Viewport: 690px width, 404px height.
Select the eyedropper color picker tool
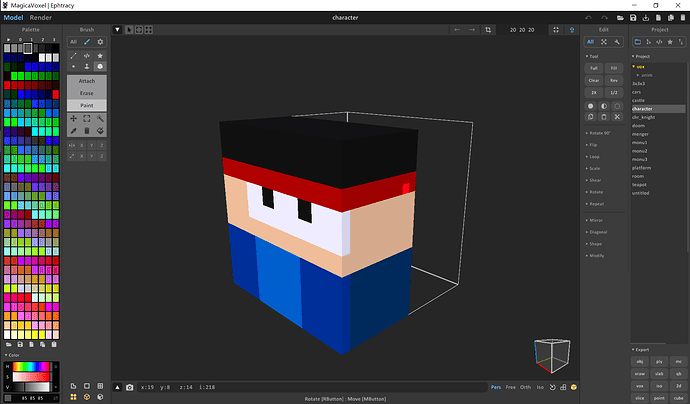[x=73, y=131]
